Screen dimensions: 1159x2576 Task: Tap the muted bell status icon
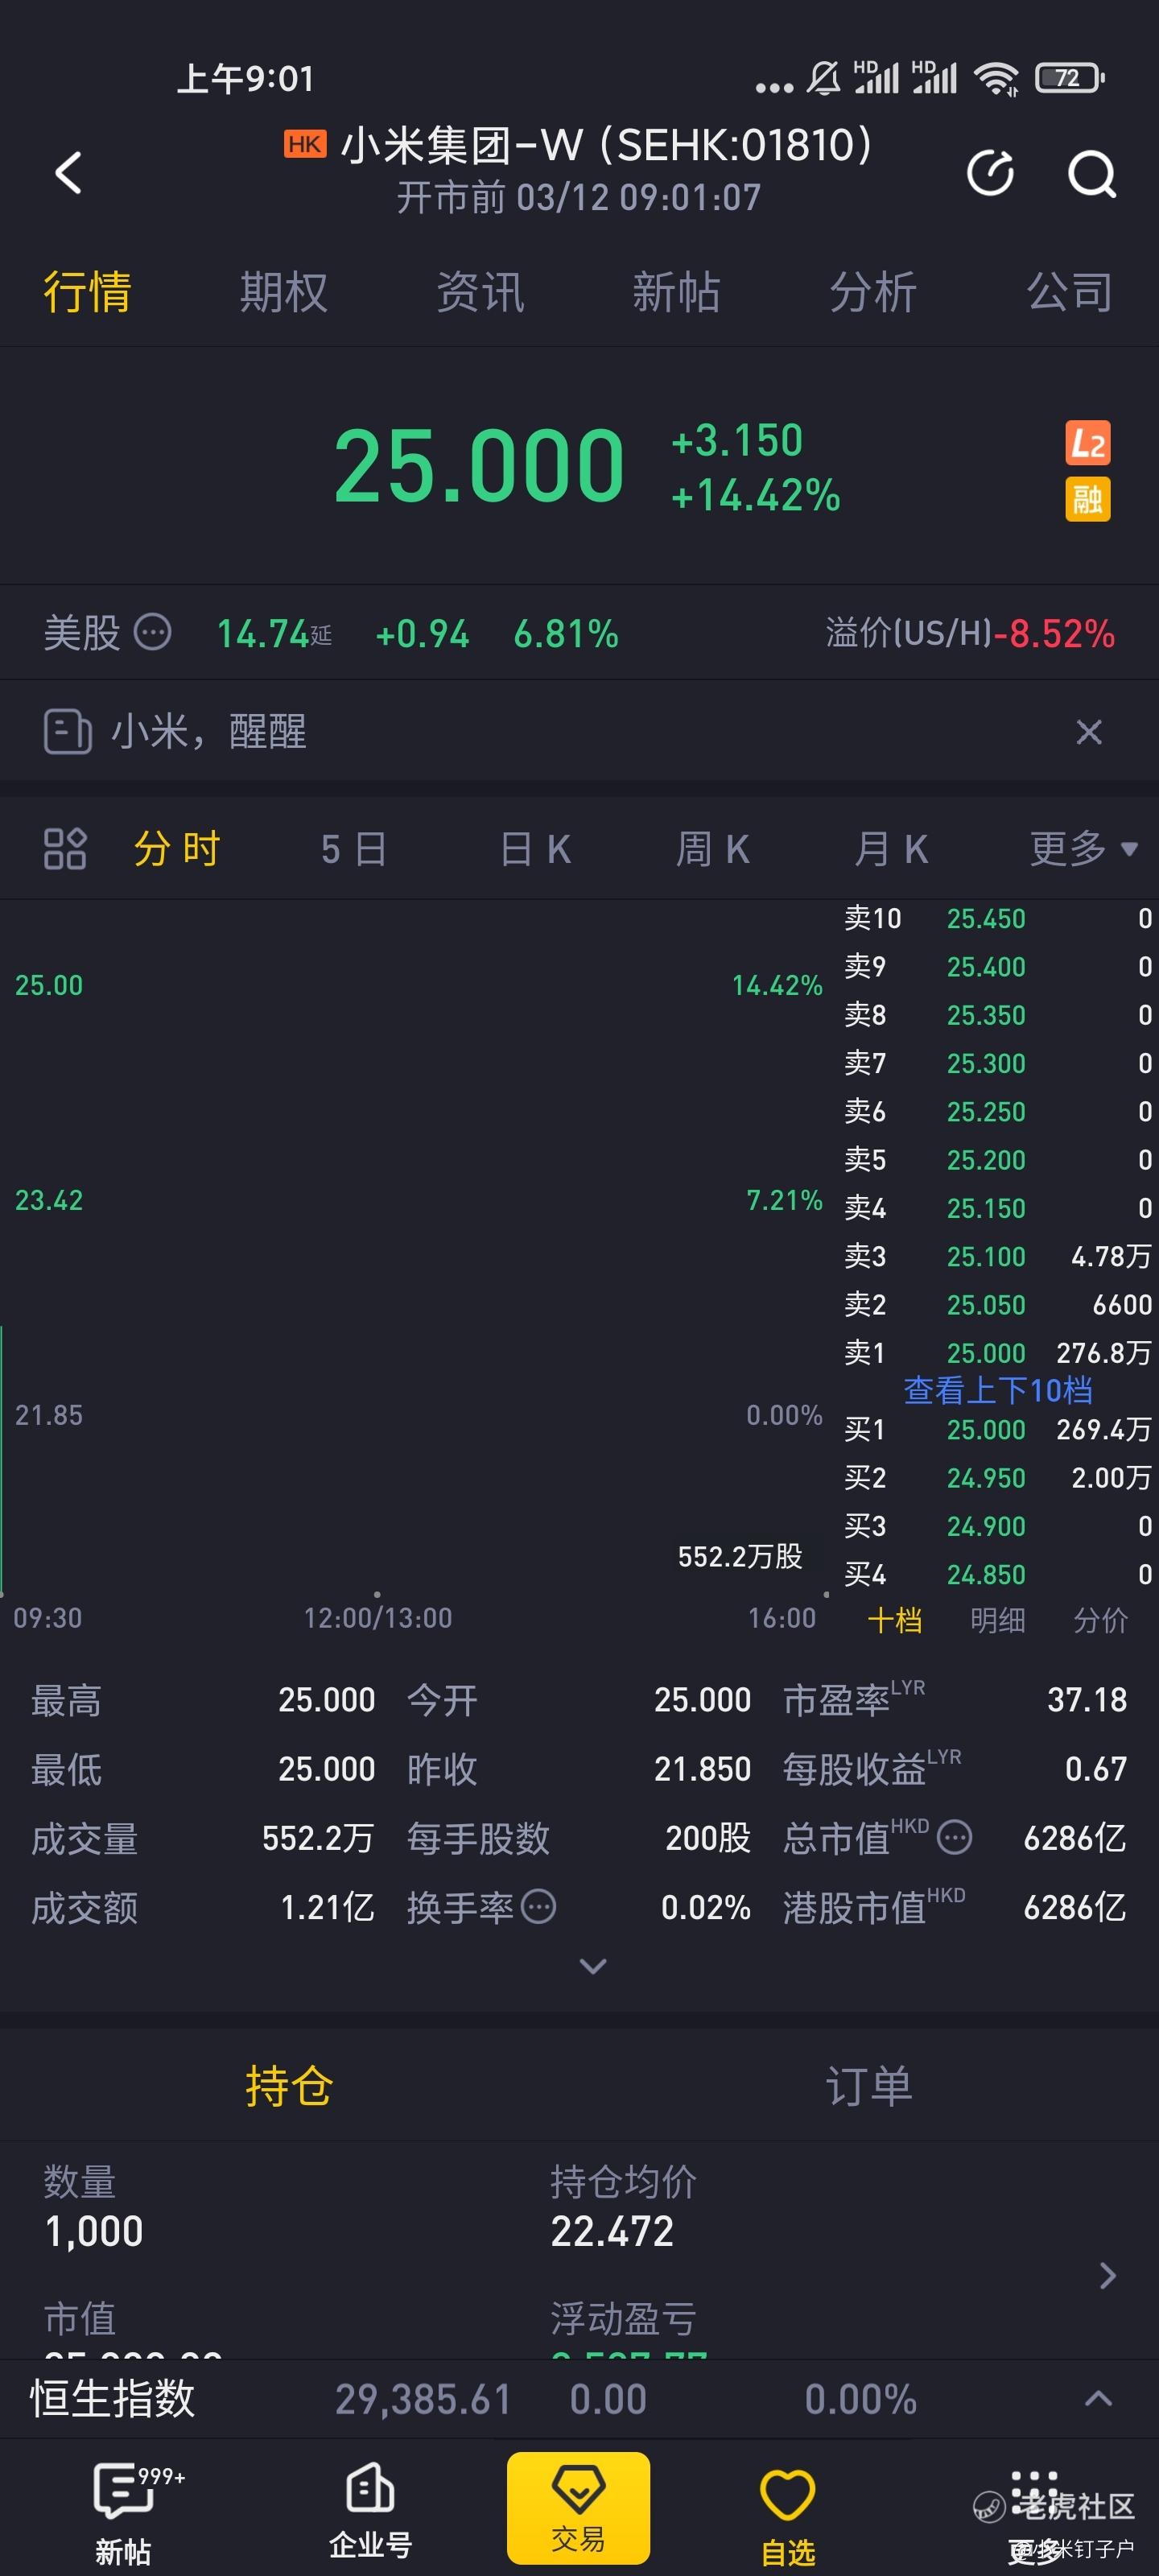point(823,78)
